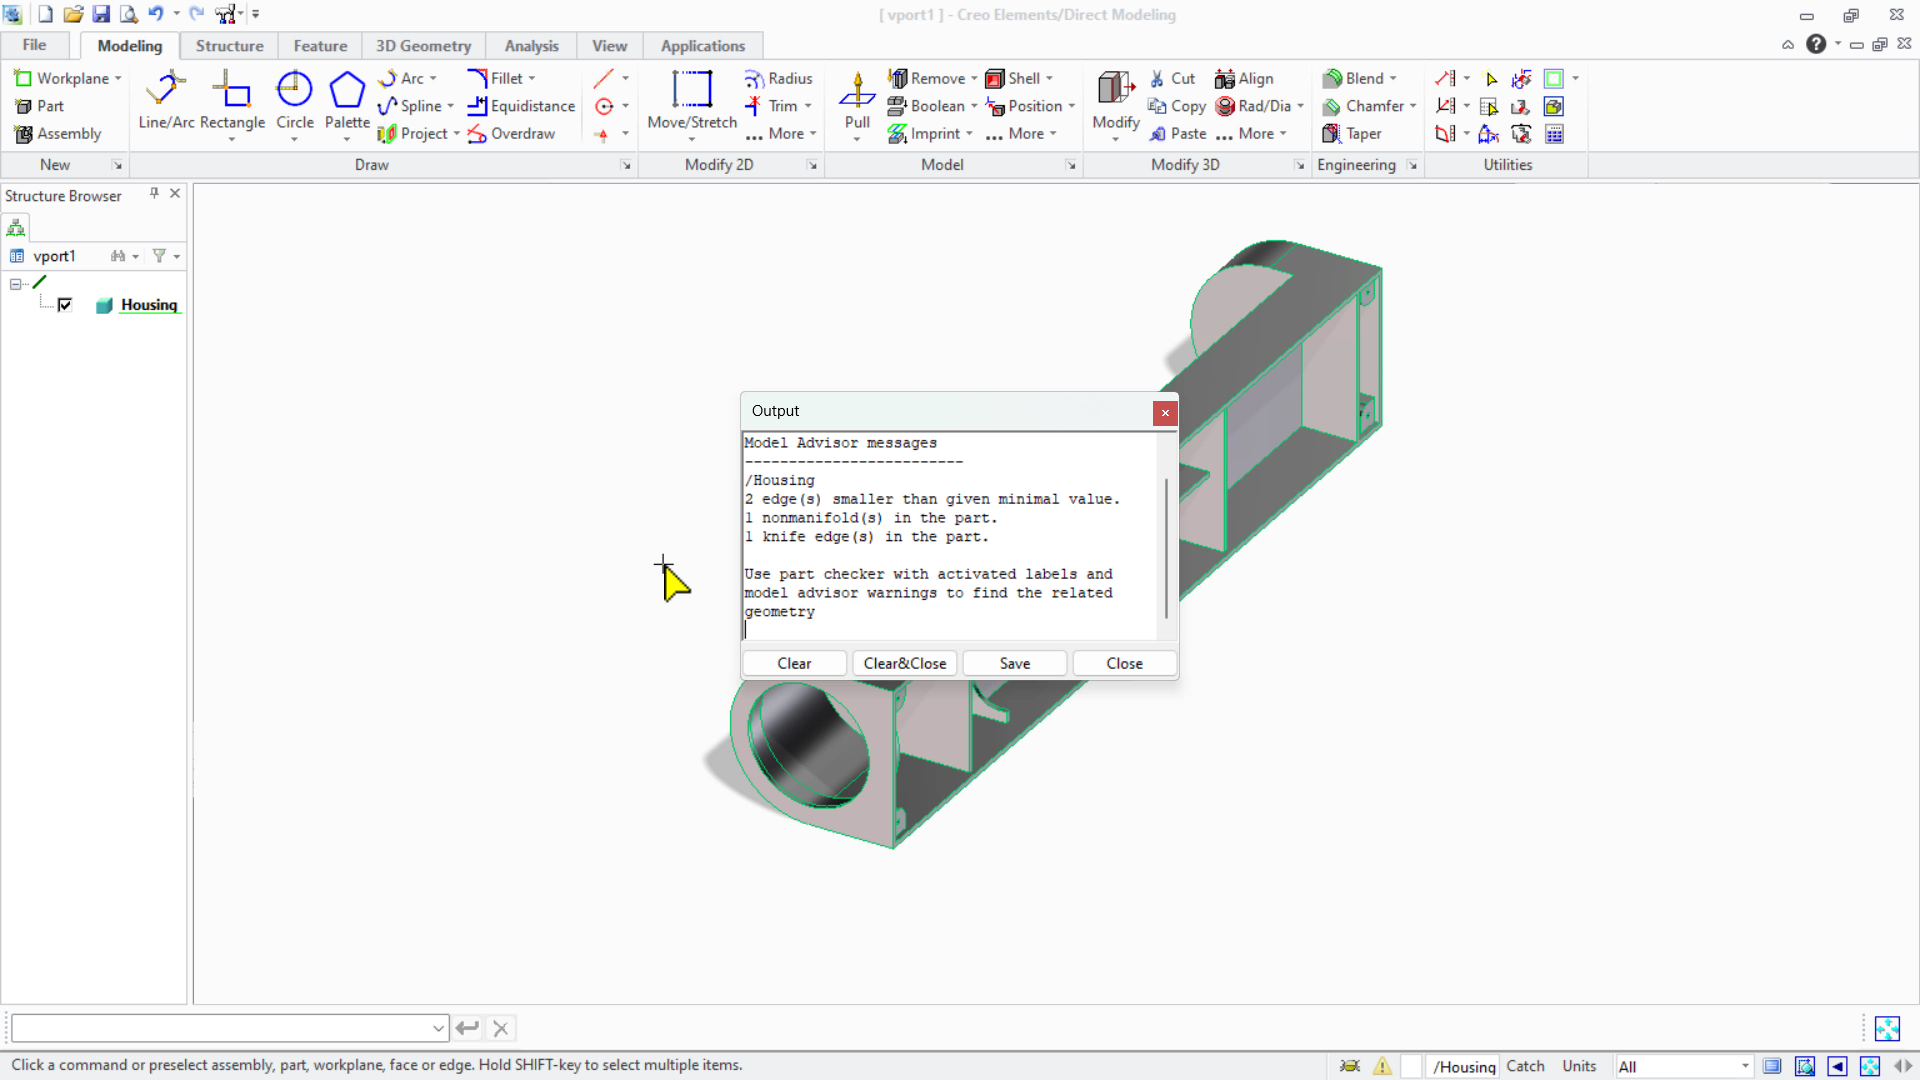Click the Save icon in quick access toolbar
Image resolution: width=1920 pixels, height=1080 pixels.
(x=101, y=14)
